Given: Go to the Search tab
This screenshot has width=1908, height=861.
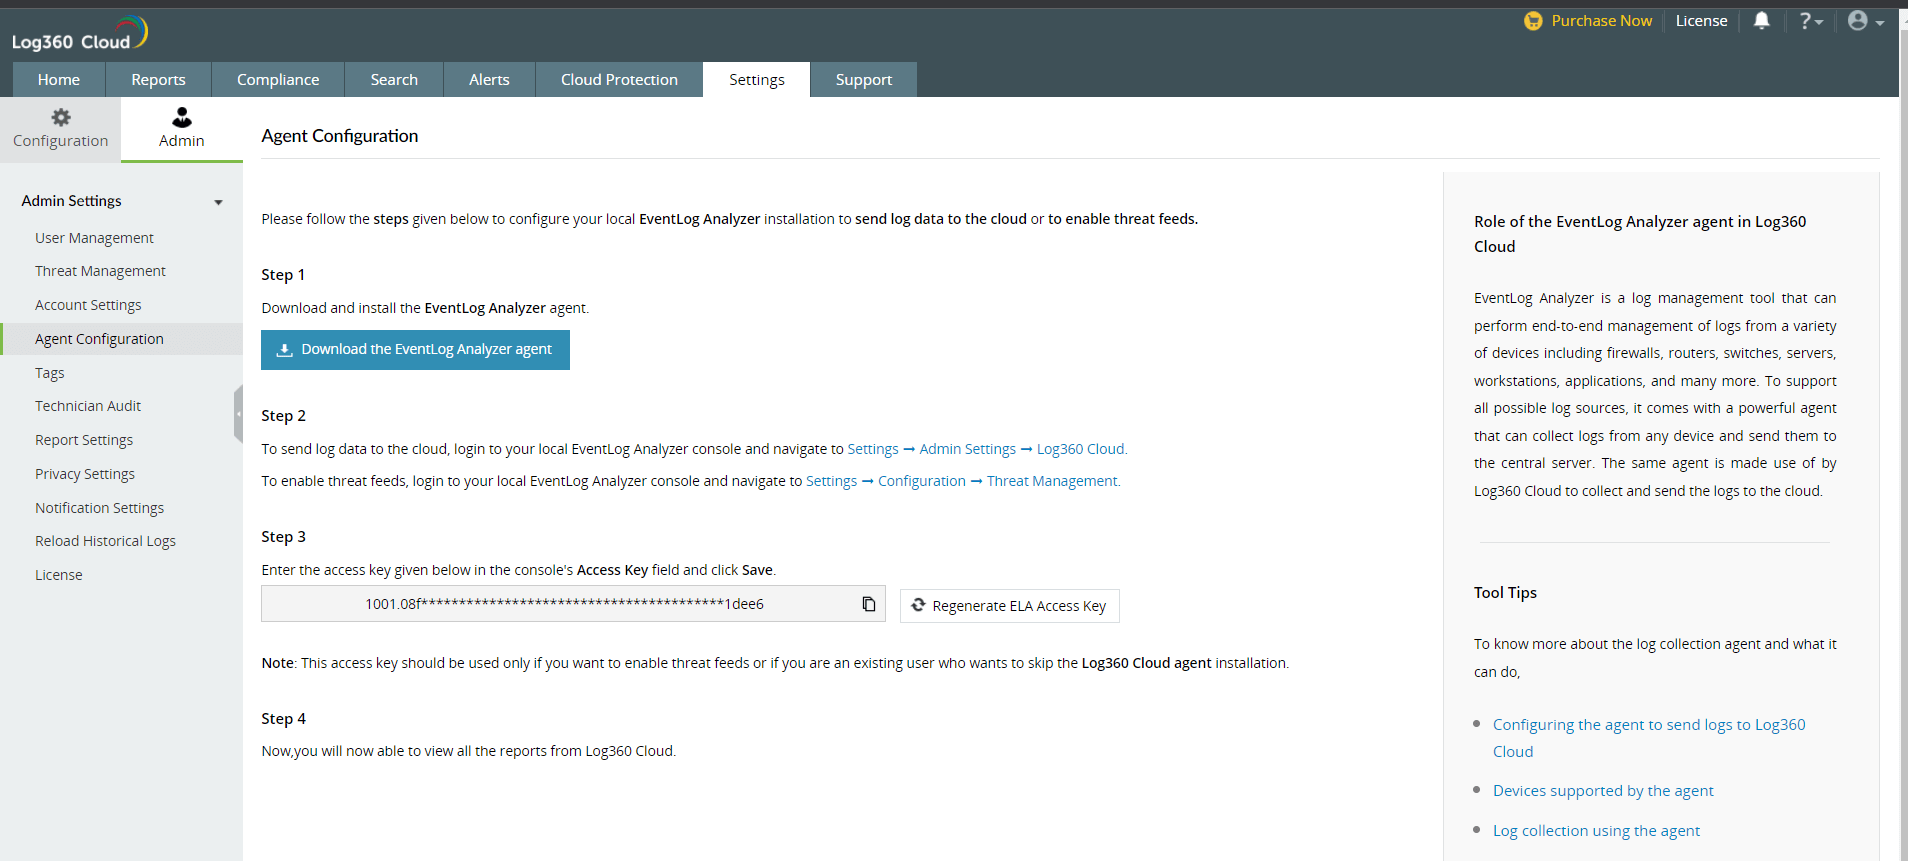Looking at the screenshot, I should 394,80.
